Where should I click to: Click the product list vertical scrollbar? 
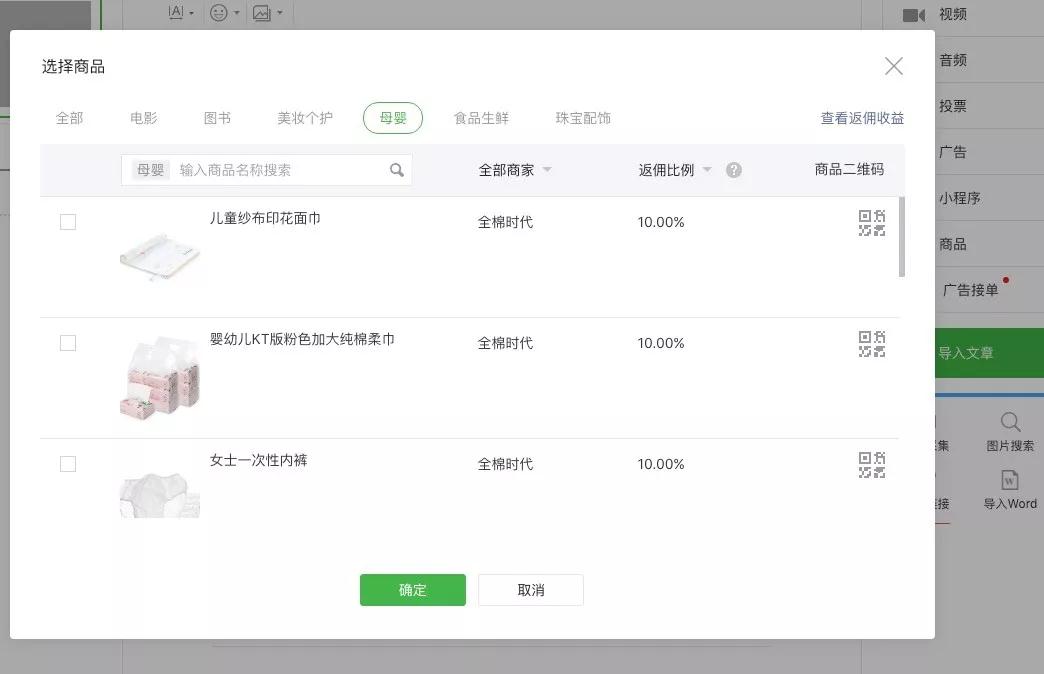tap(902, 236)
